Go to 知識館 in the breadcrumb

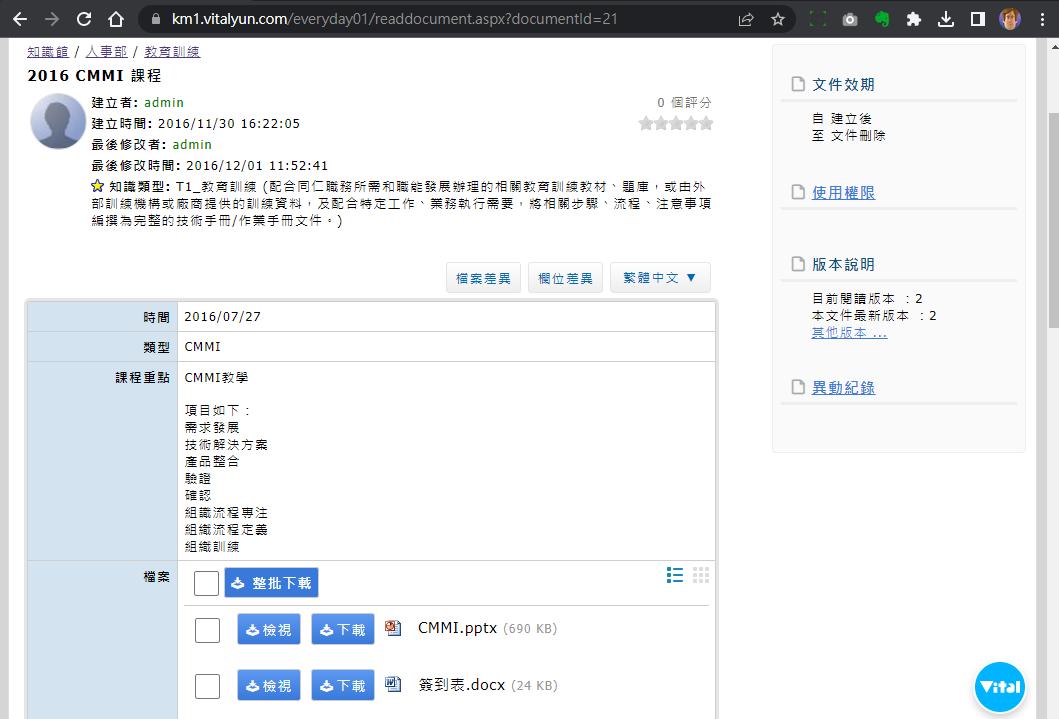pos(48,52)
